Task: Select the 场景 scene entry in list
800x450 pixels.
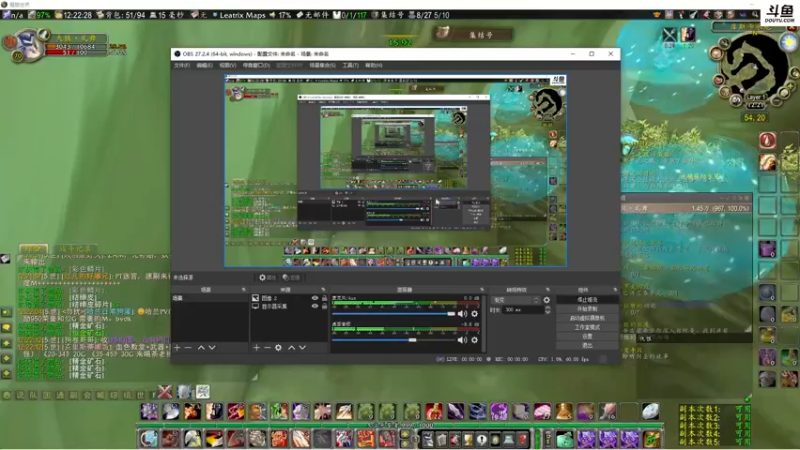Action: [210, 298]
